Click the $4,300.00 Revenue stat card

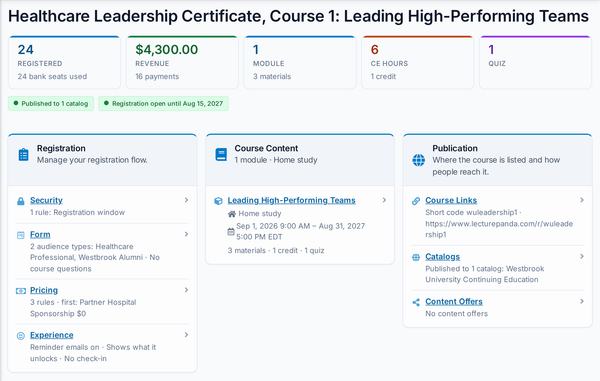pyautogui.click(x=182, y=63)
